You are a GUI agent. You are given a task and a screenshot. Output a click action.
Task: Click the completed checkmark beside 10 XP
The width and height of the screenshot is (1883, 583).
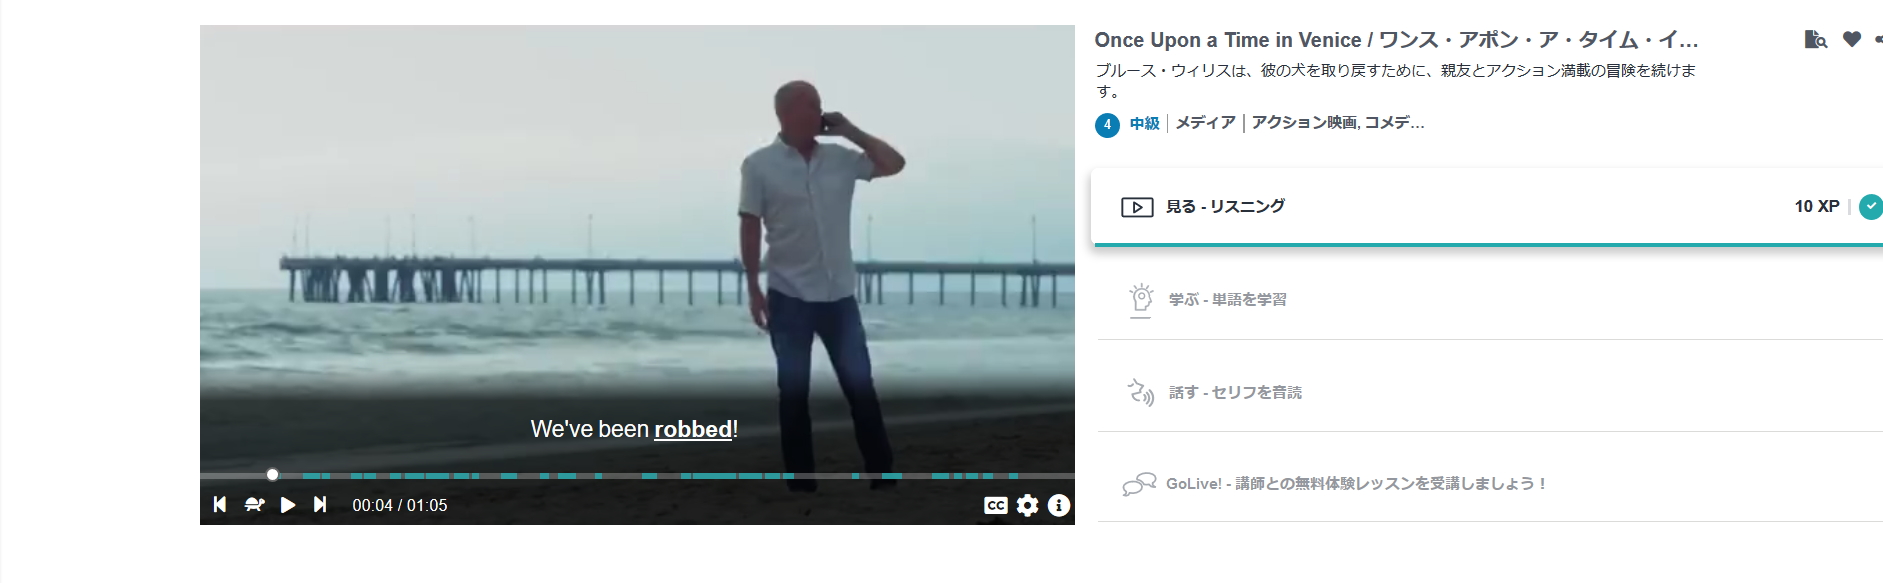click(x=1870, y=207)
